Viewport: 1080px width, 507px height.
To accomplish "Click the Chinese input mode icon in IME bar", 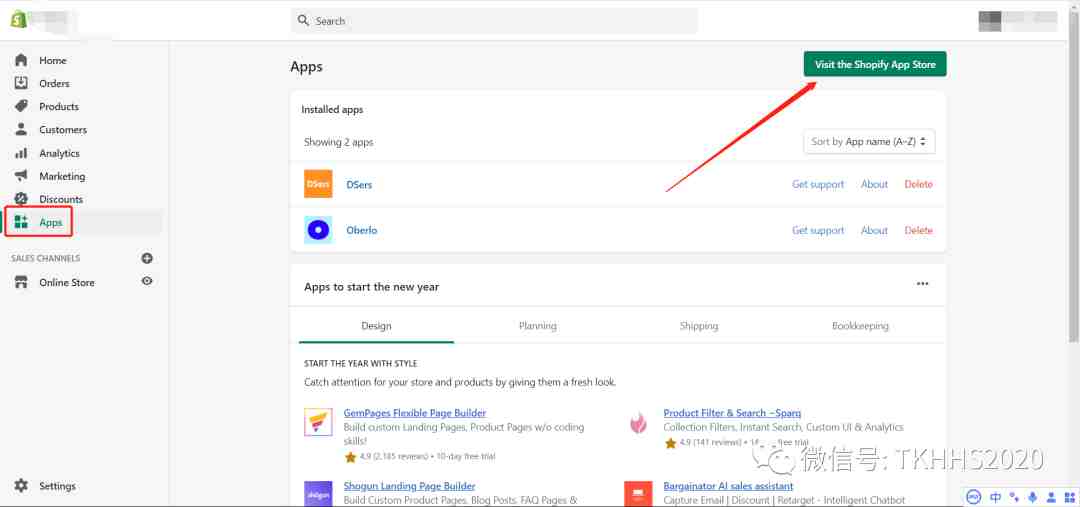I will tap(995, 497).
